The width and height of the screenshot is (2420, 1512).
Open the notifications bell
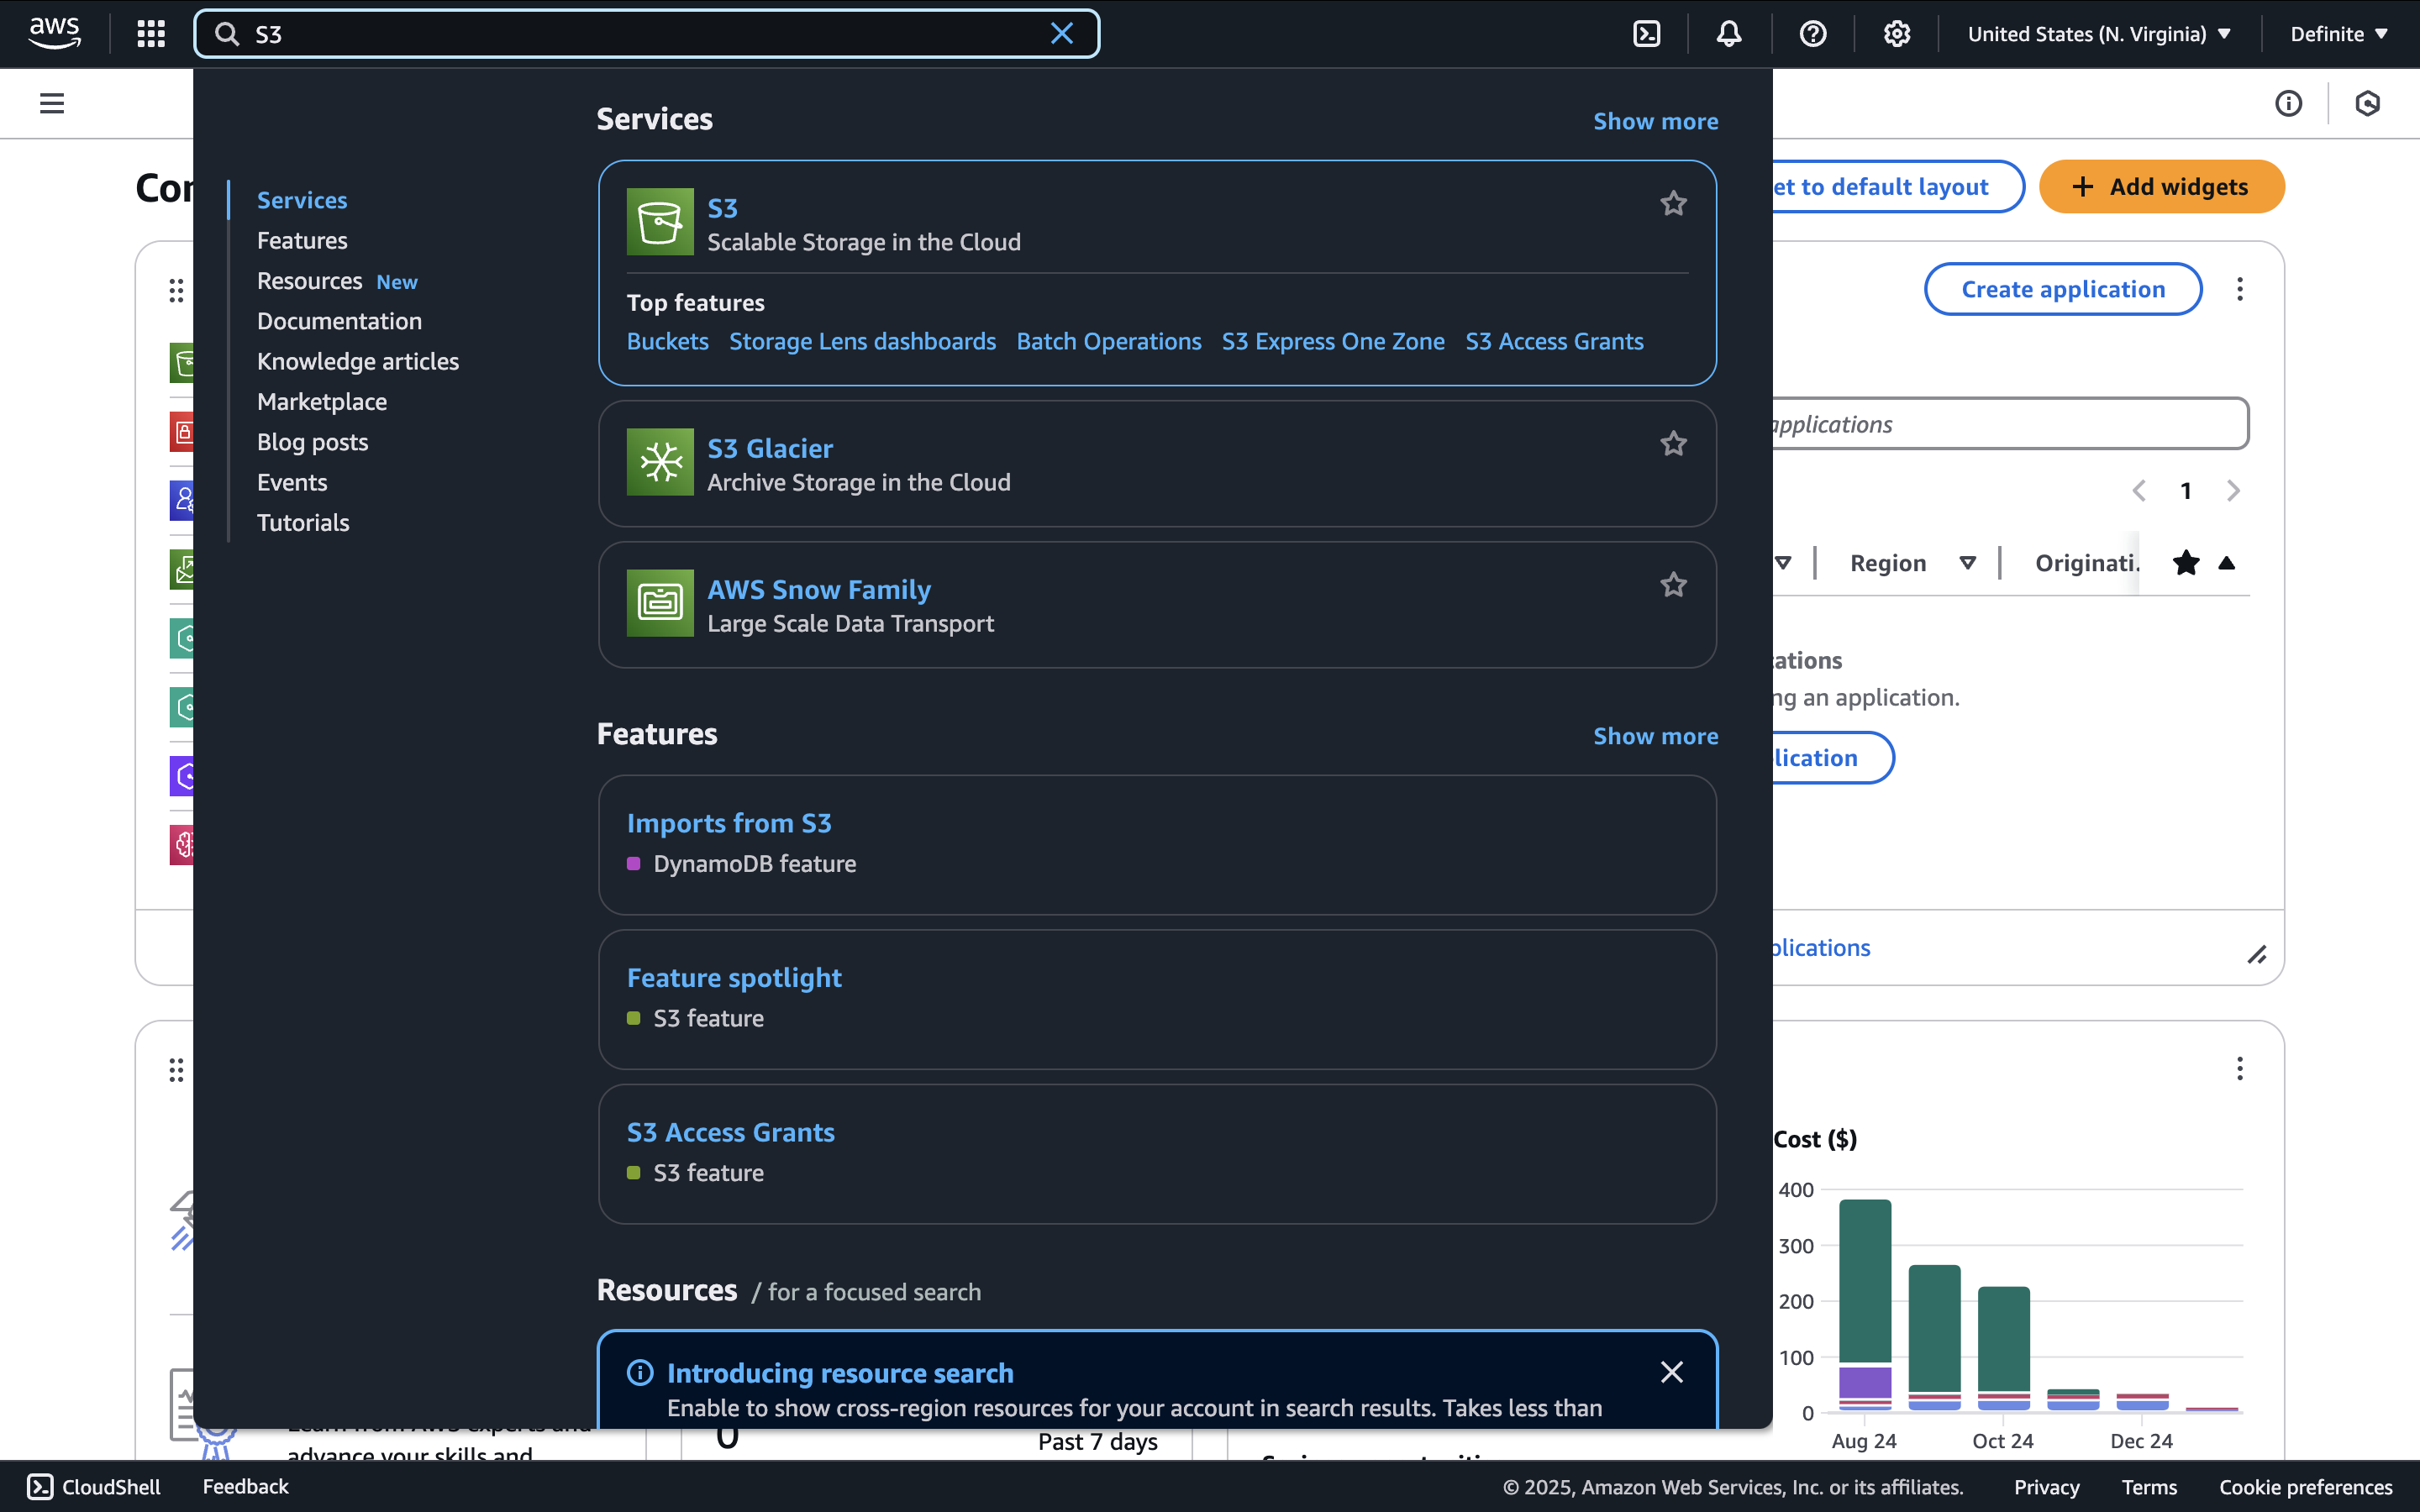pyautogui.click(x=1729, y=34)
